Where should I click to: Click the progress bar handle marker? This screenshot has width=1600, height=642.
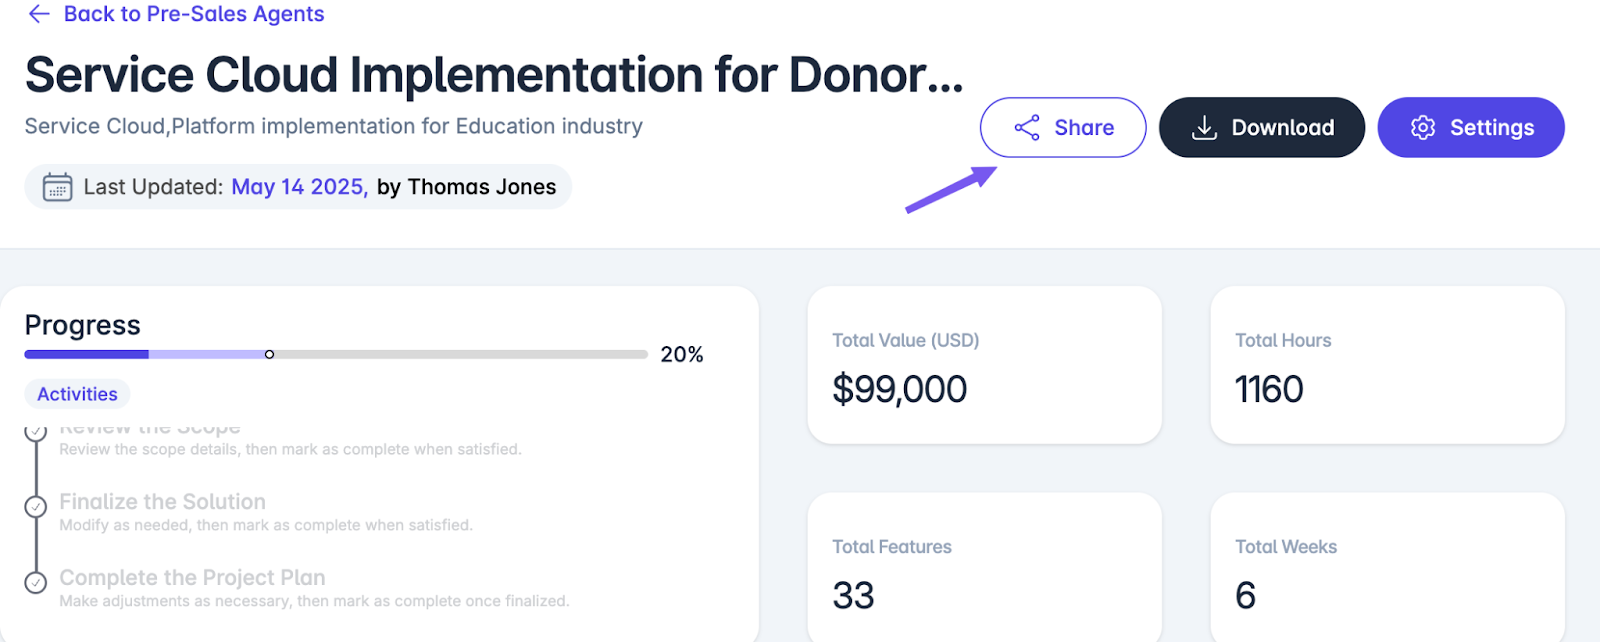pos(269,354)
